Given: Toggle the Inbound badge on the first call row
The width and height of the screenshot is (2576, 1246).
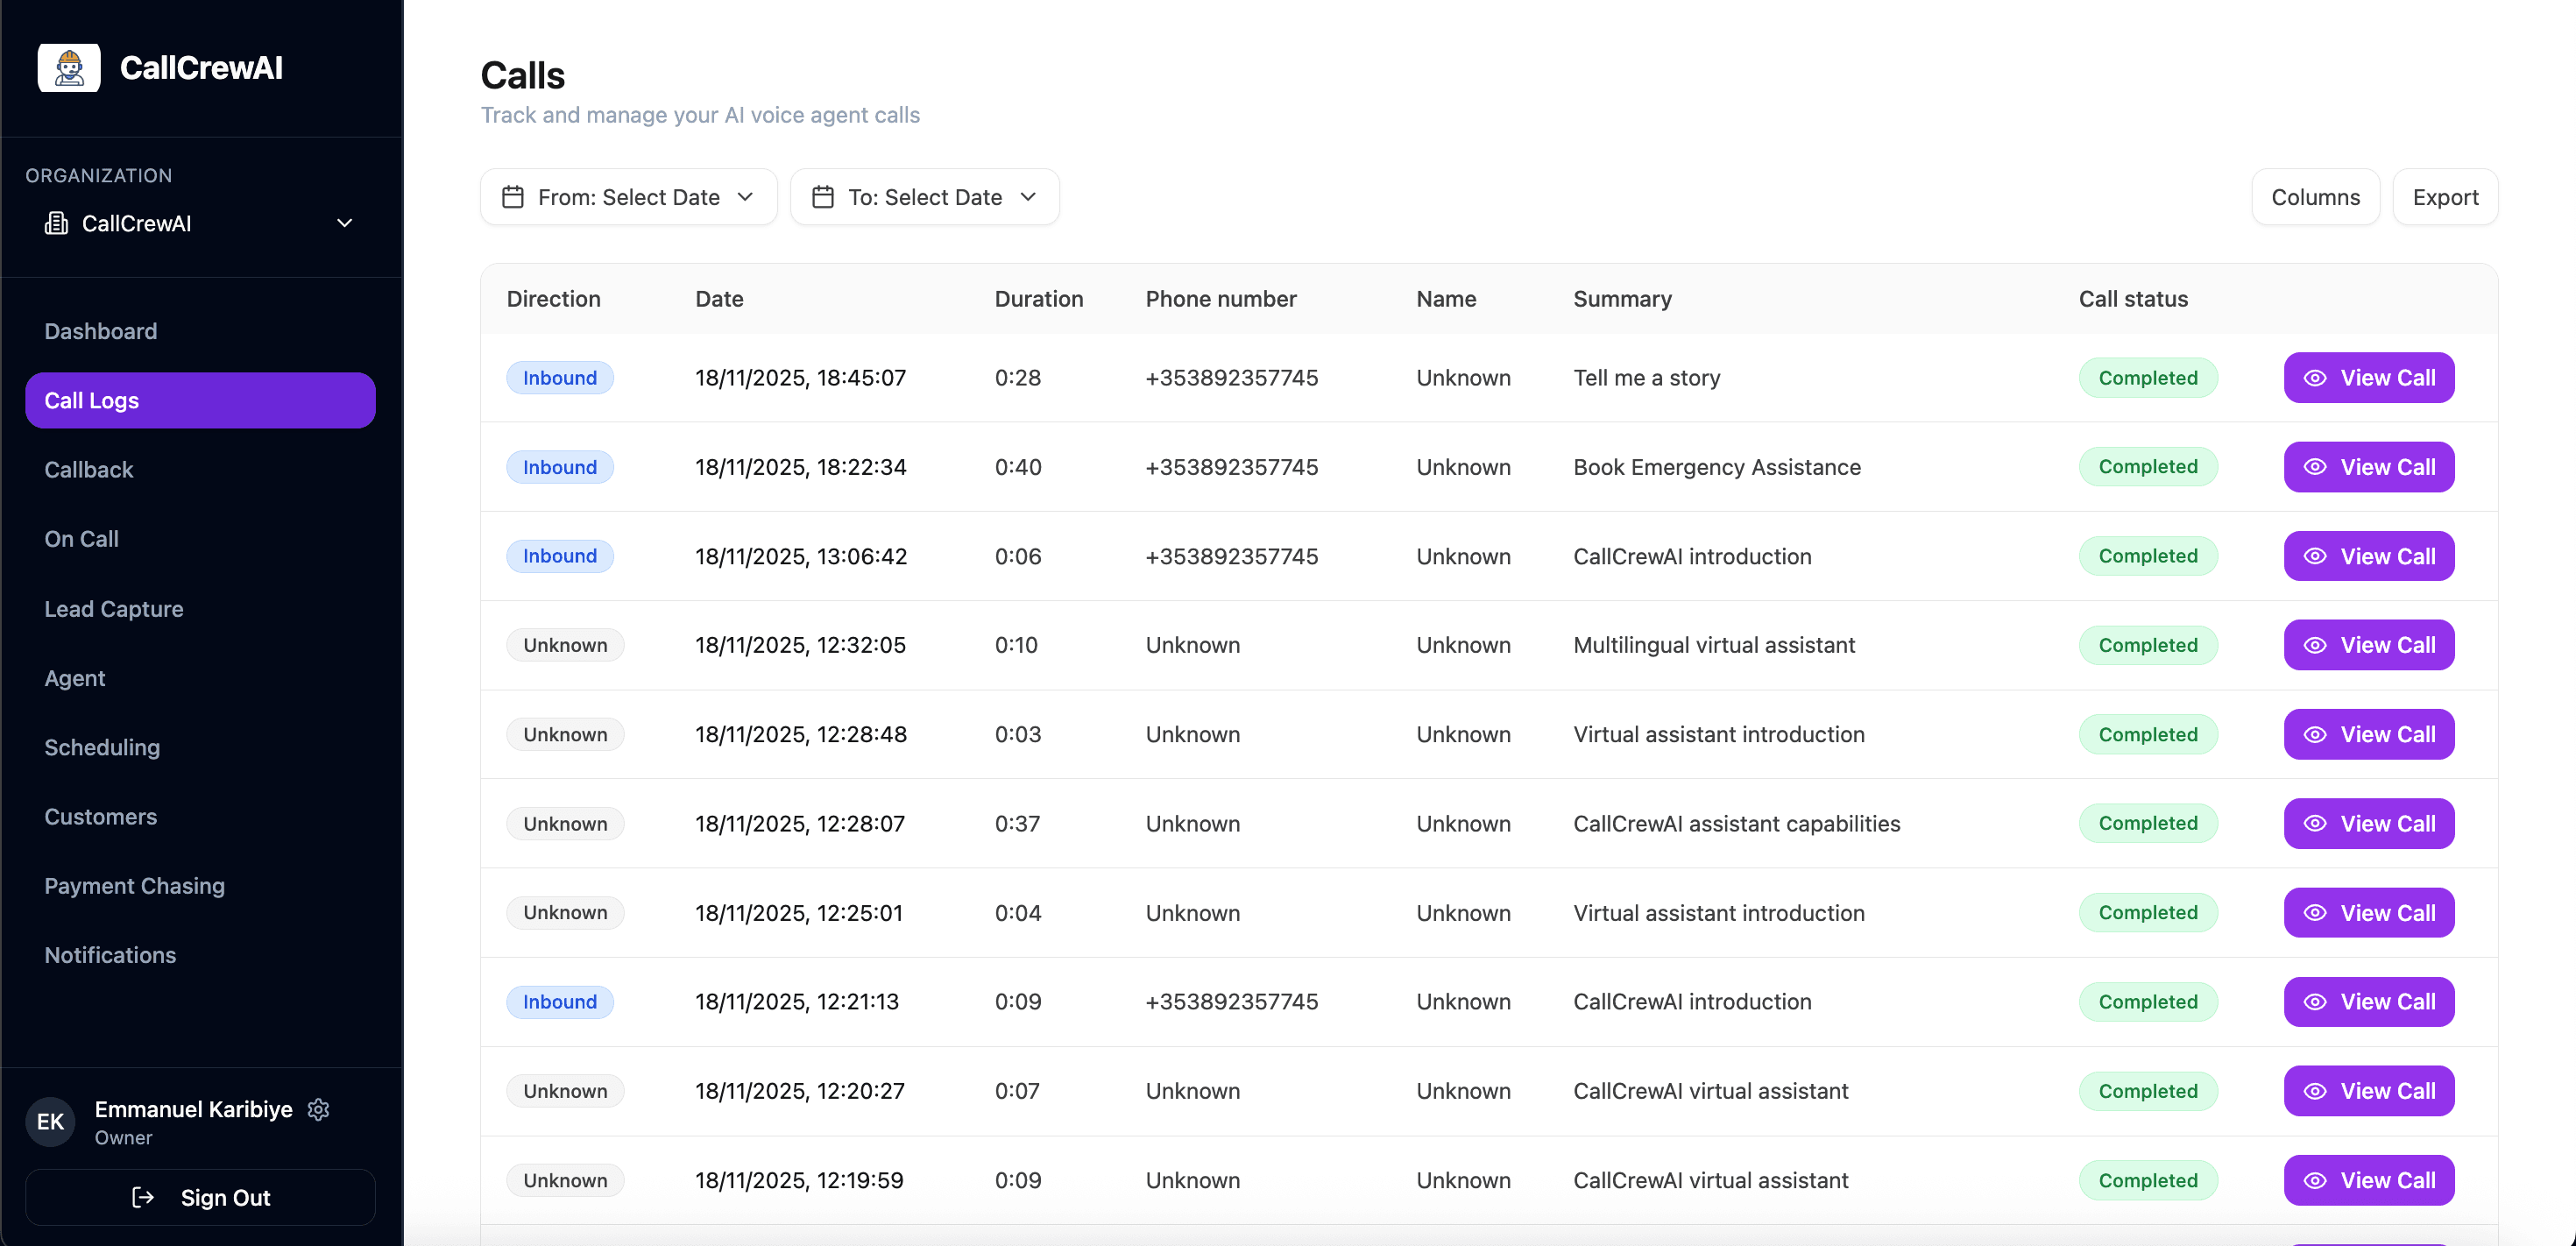Looking at the screenshot, I should click(x=560, y=377).
